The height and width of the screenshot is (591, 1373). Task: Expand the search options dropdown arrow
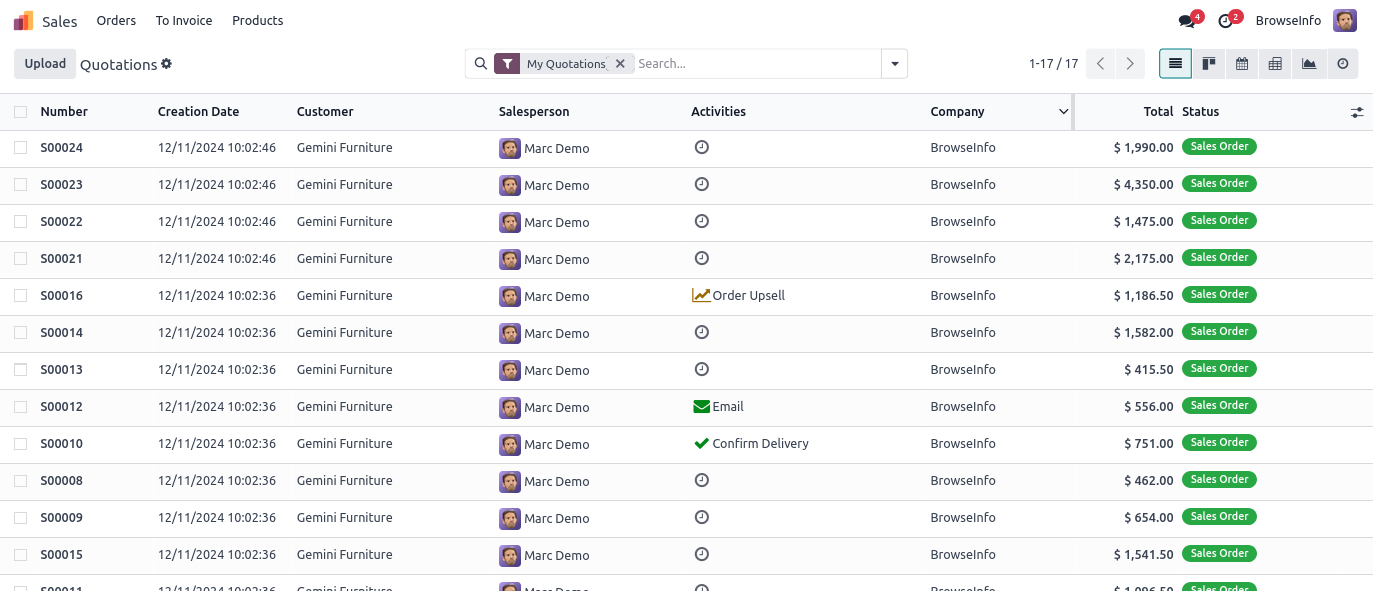click(894, 64)
